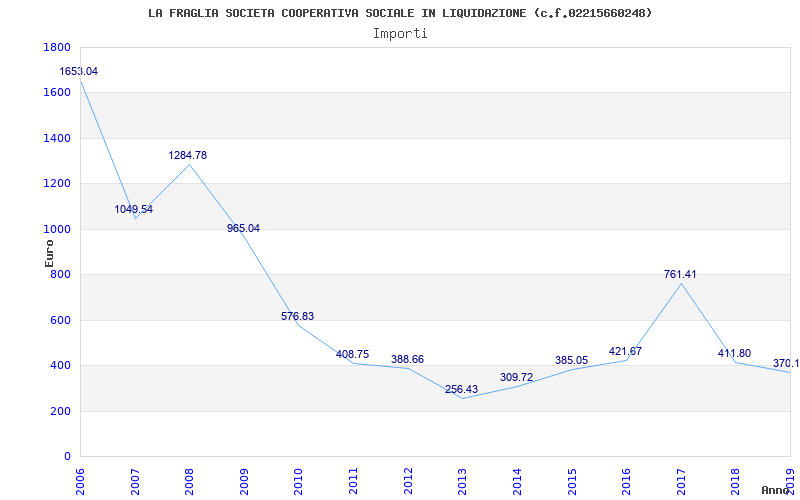The height and width of the screenshot is (500, 800).
Task: Click the 2008 x-axis year label
Action: coord(189,482)
